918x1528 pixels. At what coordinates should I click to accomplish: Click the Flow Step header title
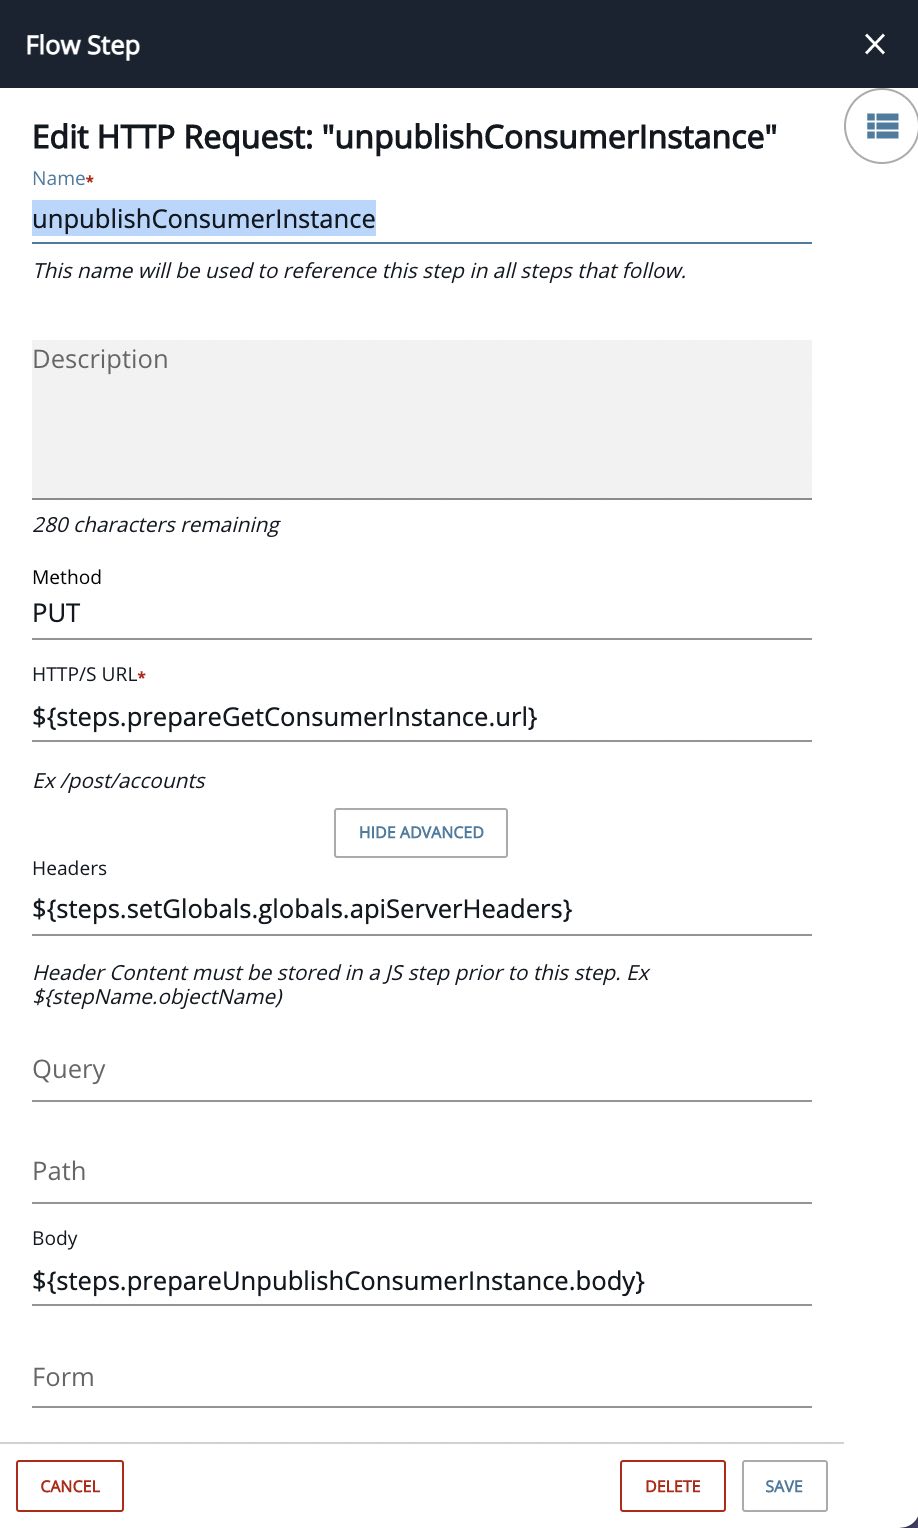tap(83, 45)
